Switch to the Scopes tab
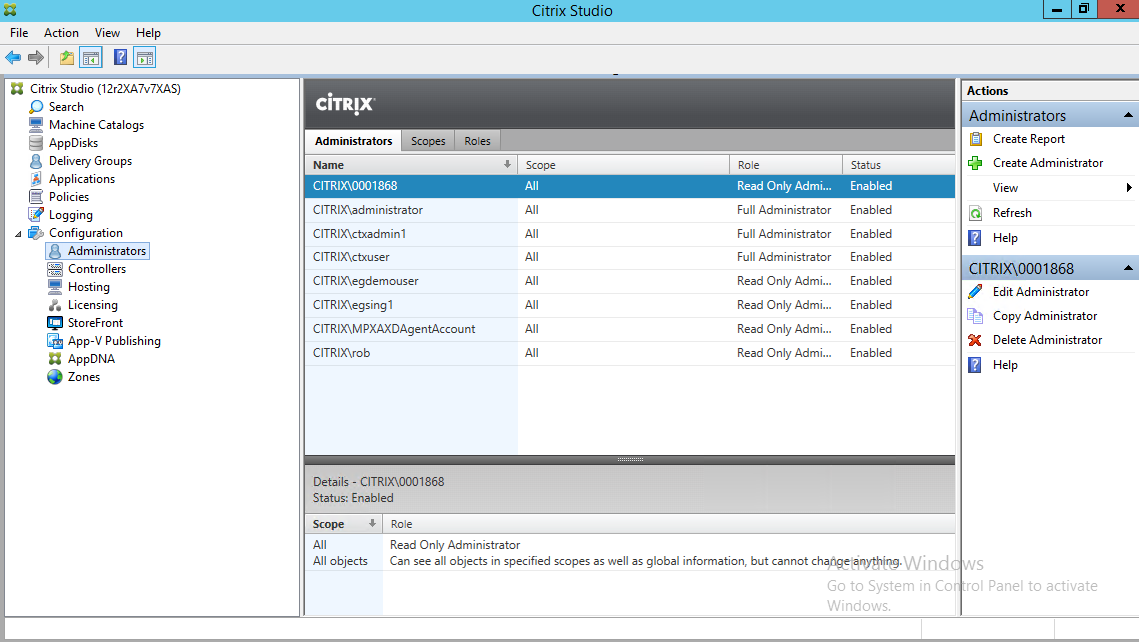The width and height of the screenshot is (1139, 642). [428, 141]
